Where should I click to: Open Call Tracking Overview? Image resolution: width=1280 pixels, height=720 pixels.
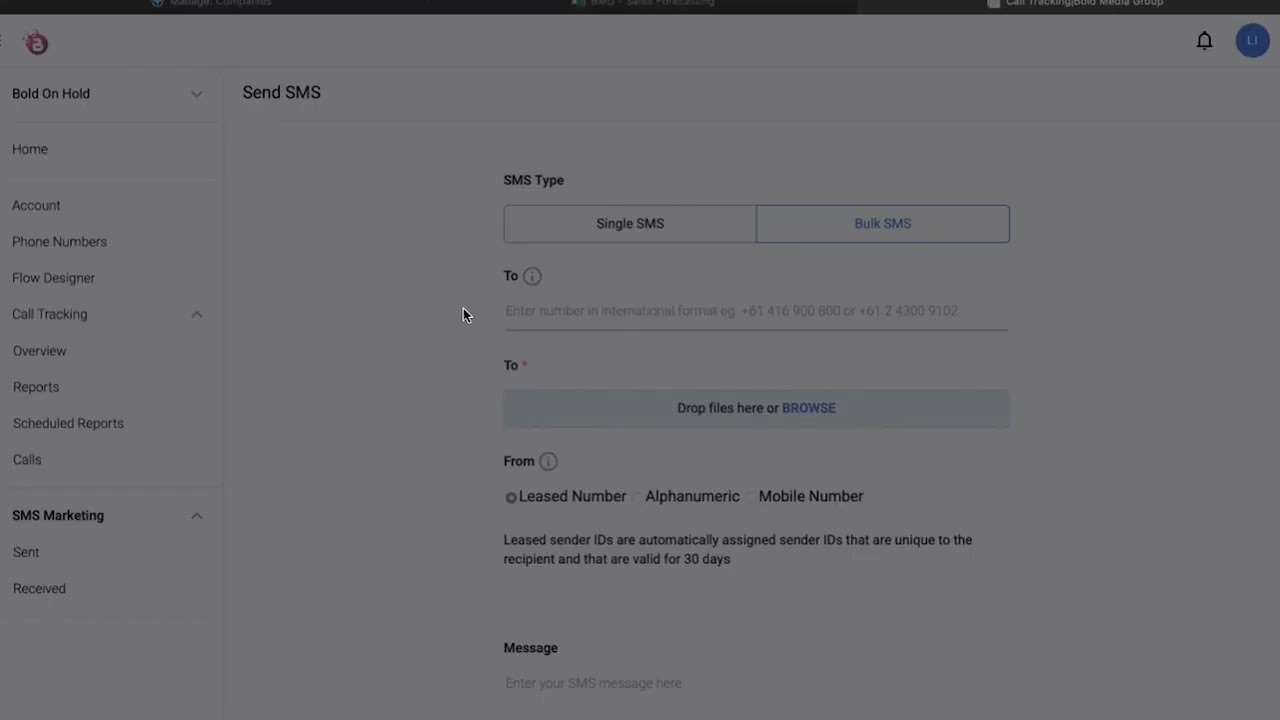(x=39, y=351)
